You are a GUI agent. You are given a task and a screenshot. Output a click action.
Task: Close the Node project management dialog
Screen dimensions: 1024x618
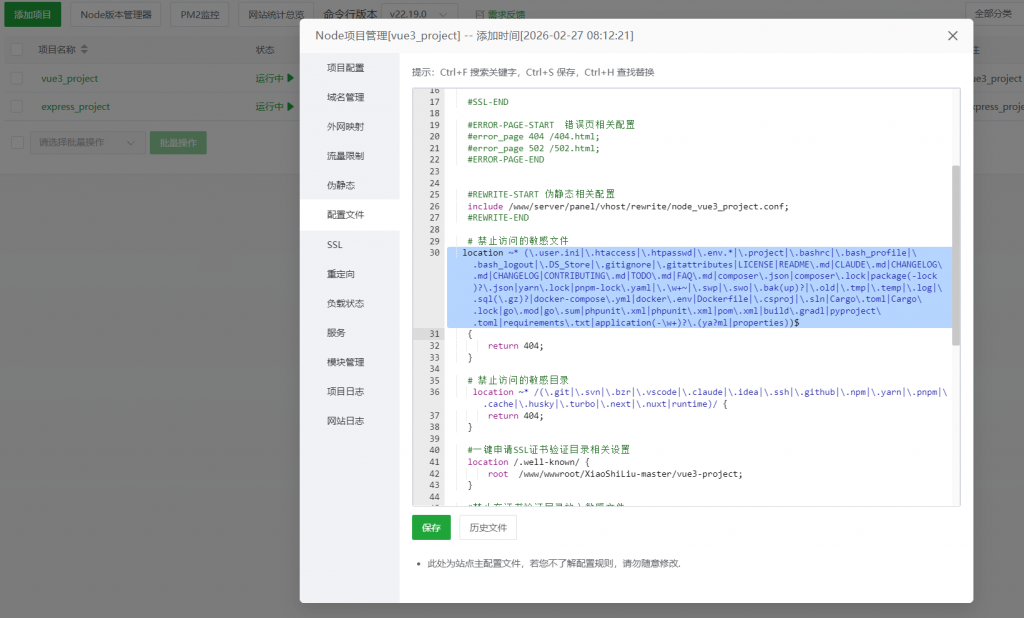point(952,36)
